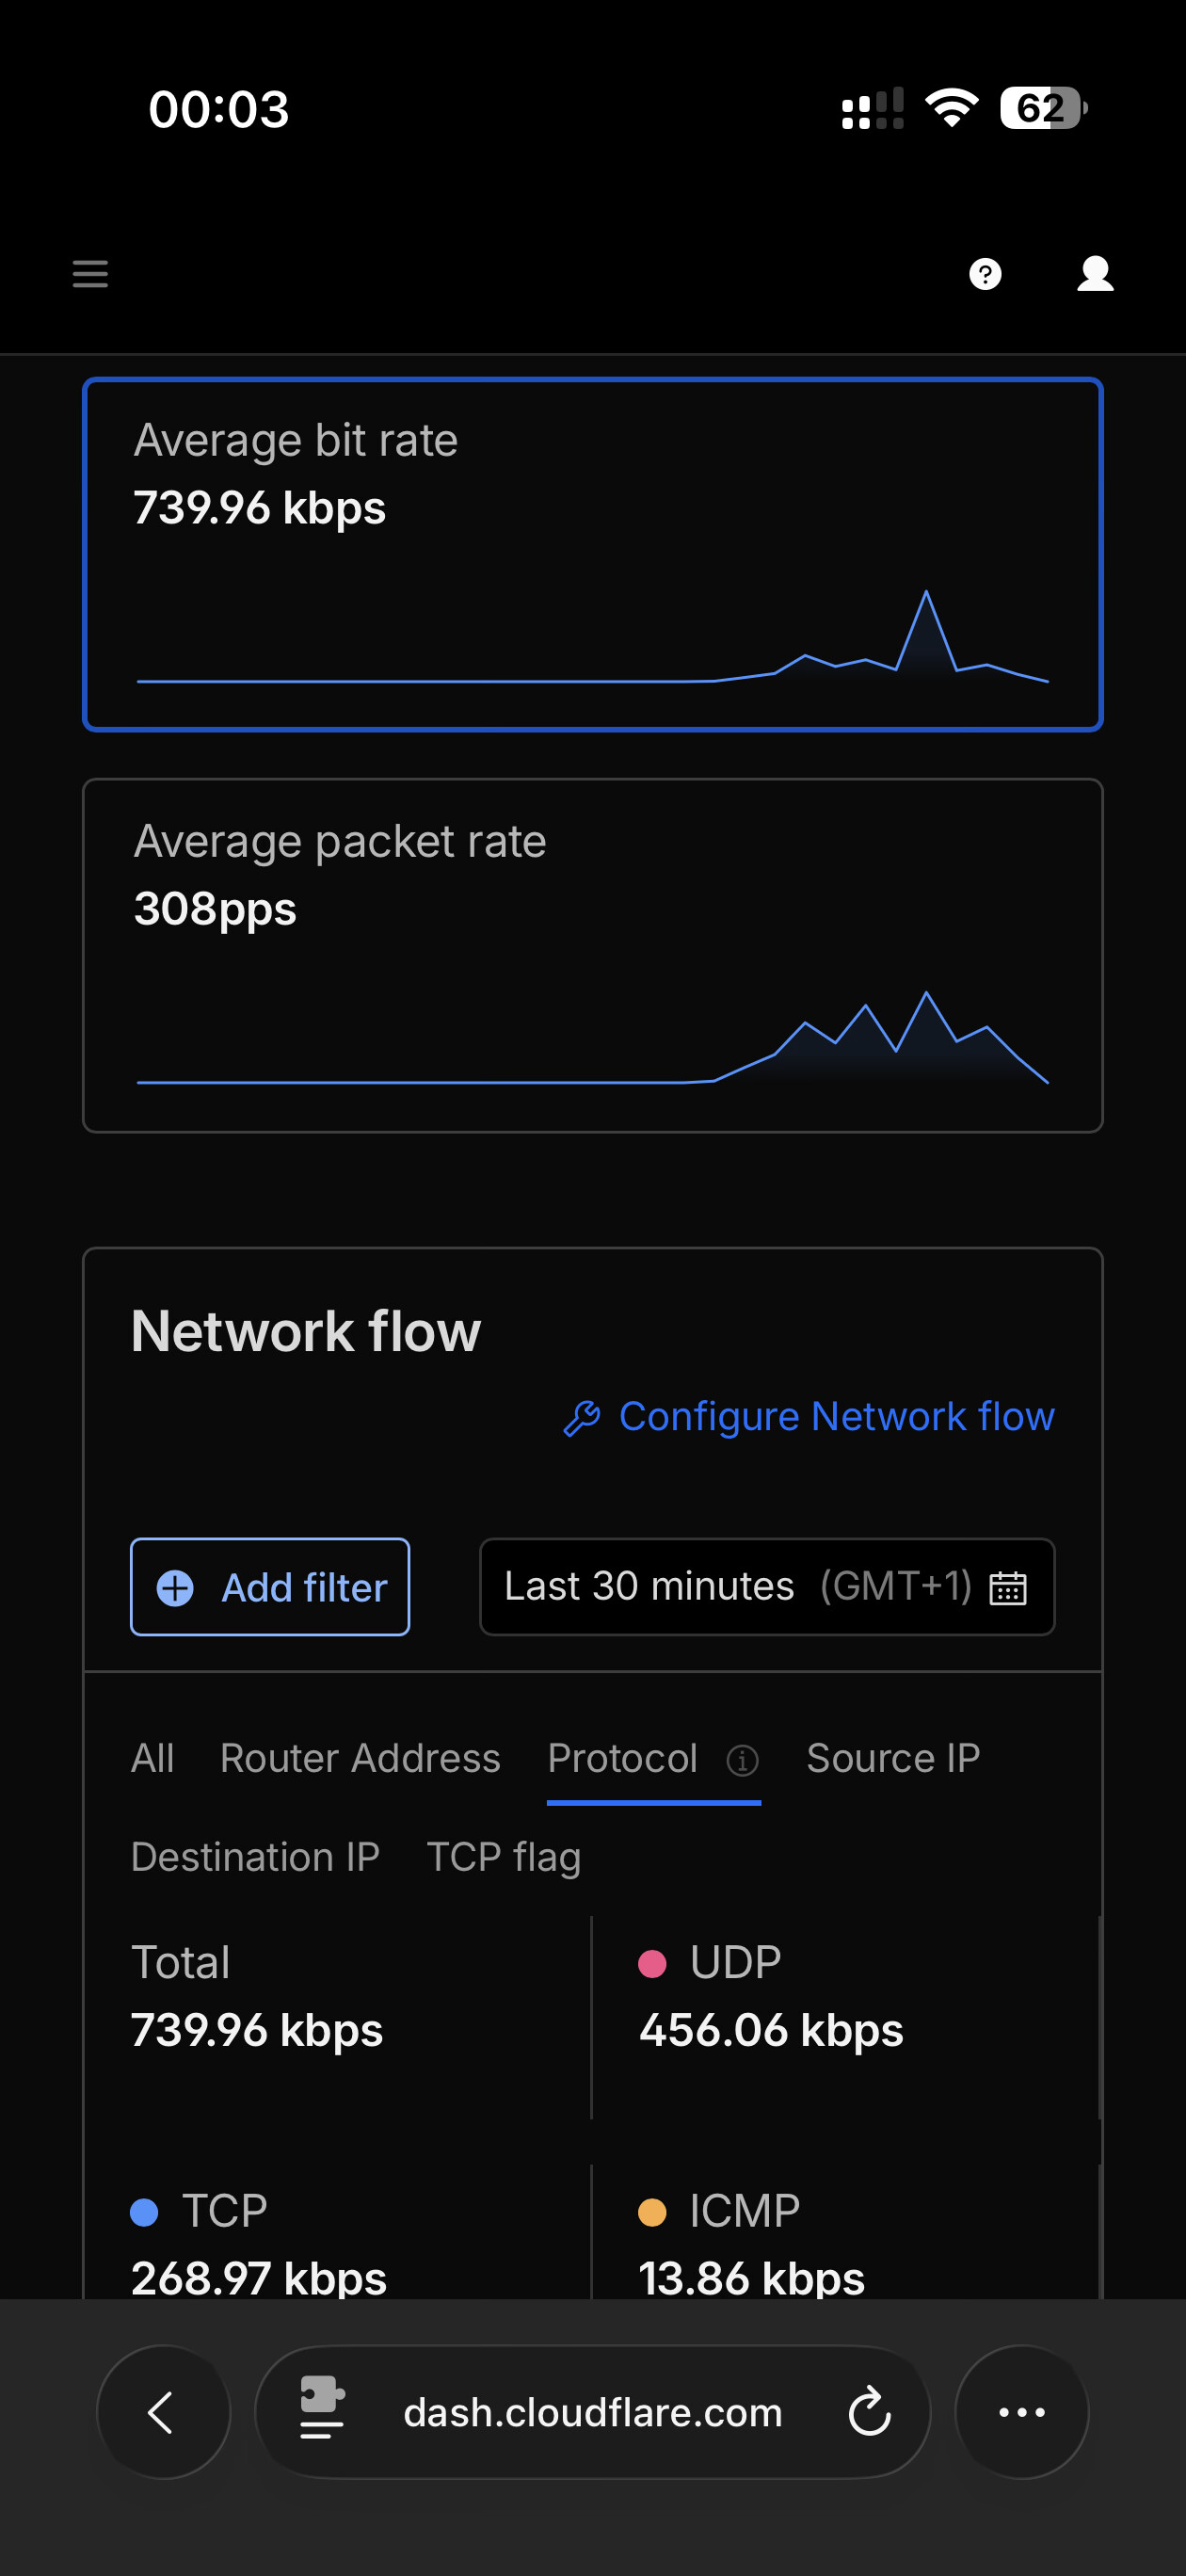Screen dimensions: 1186x2576
Task: Toggle the UDP pink series dot
Action: point(652,1963)
